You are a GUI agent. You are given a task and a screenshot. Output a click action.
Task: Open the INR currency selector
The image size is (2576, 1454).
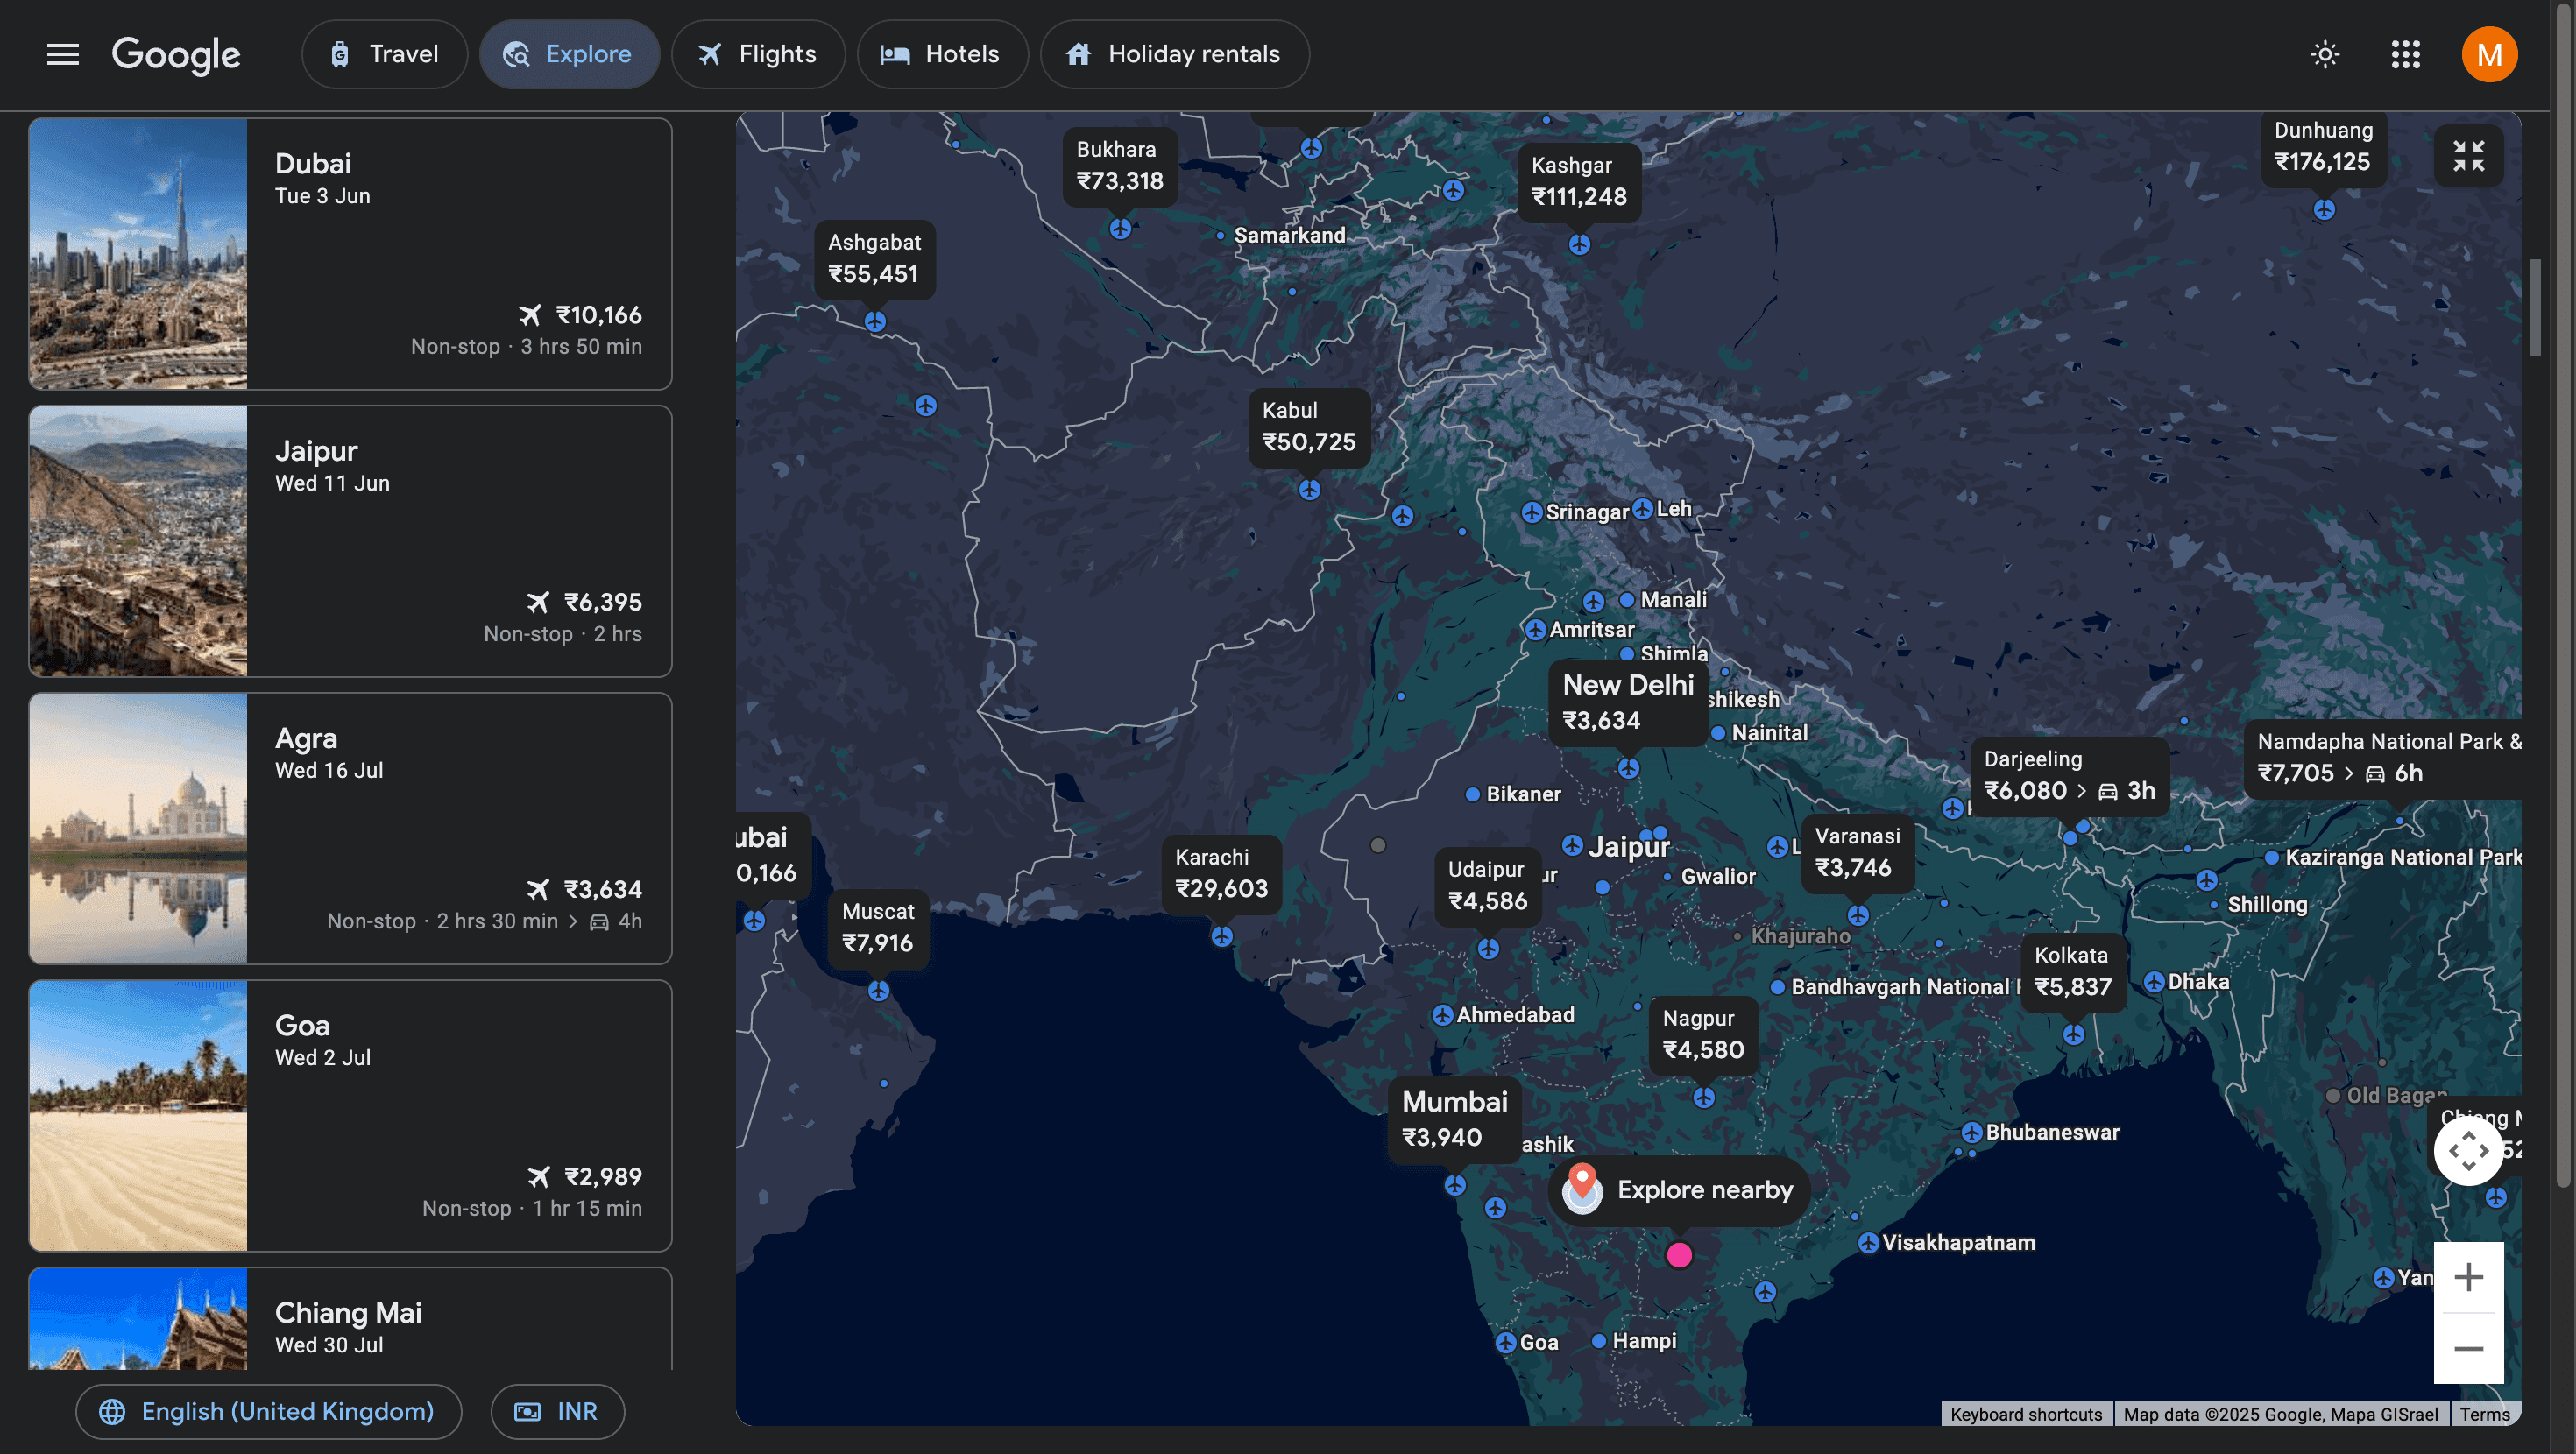557,1411
